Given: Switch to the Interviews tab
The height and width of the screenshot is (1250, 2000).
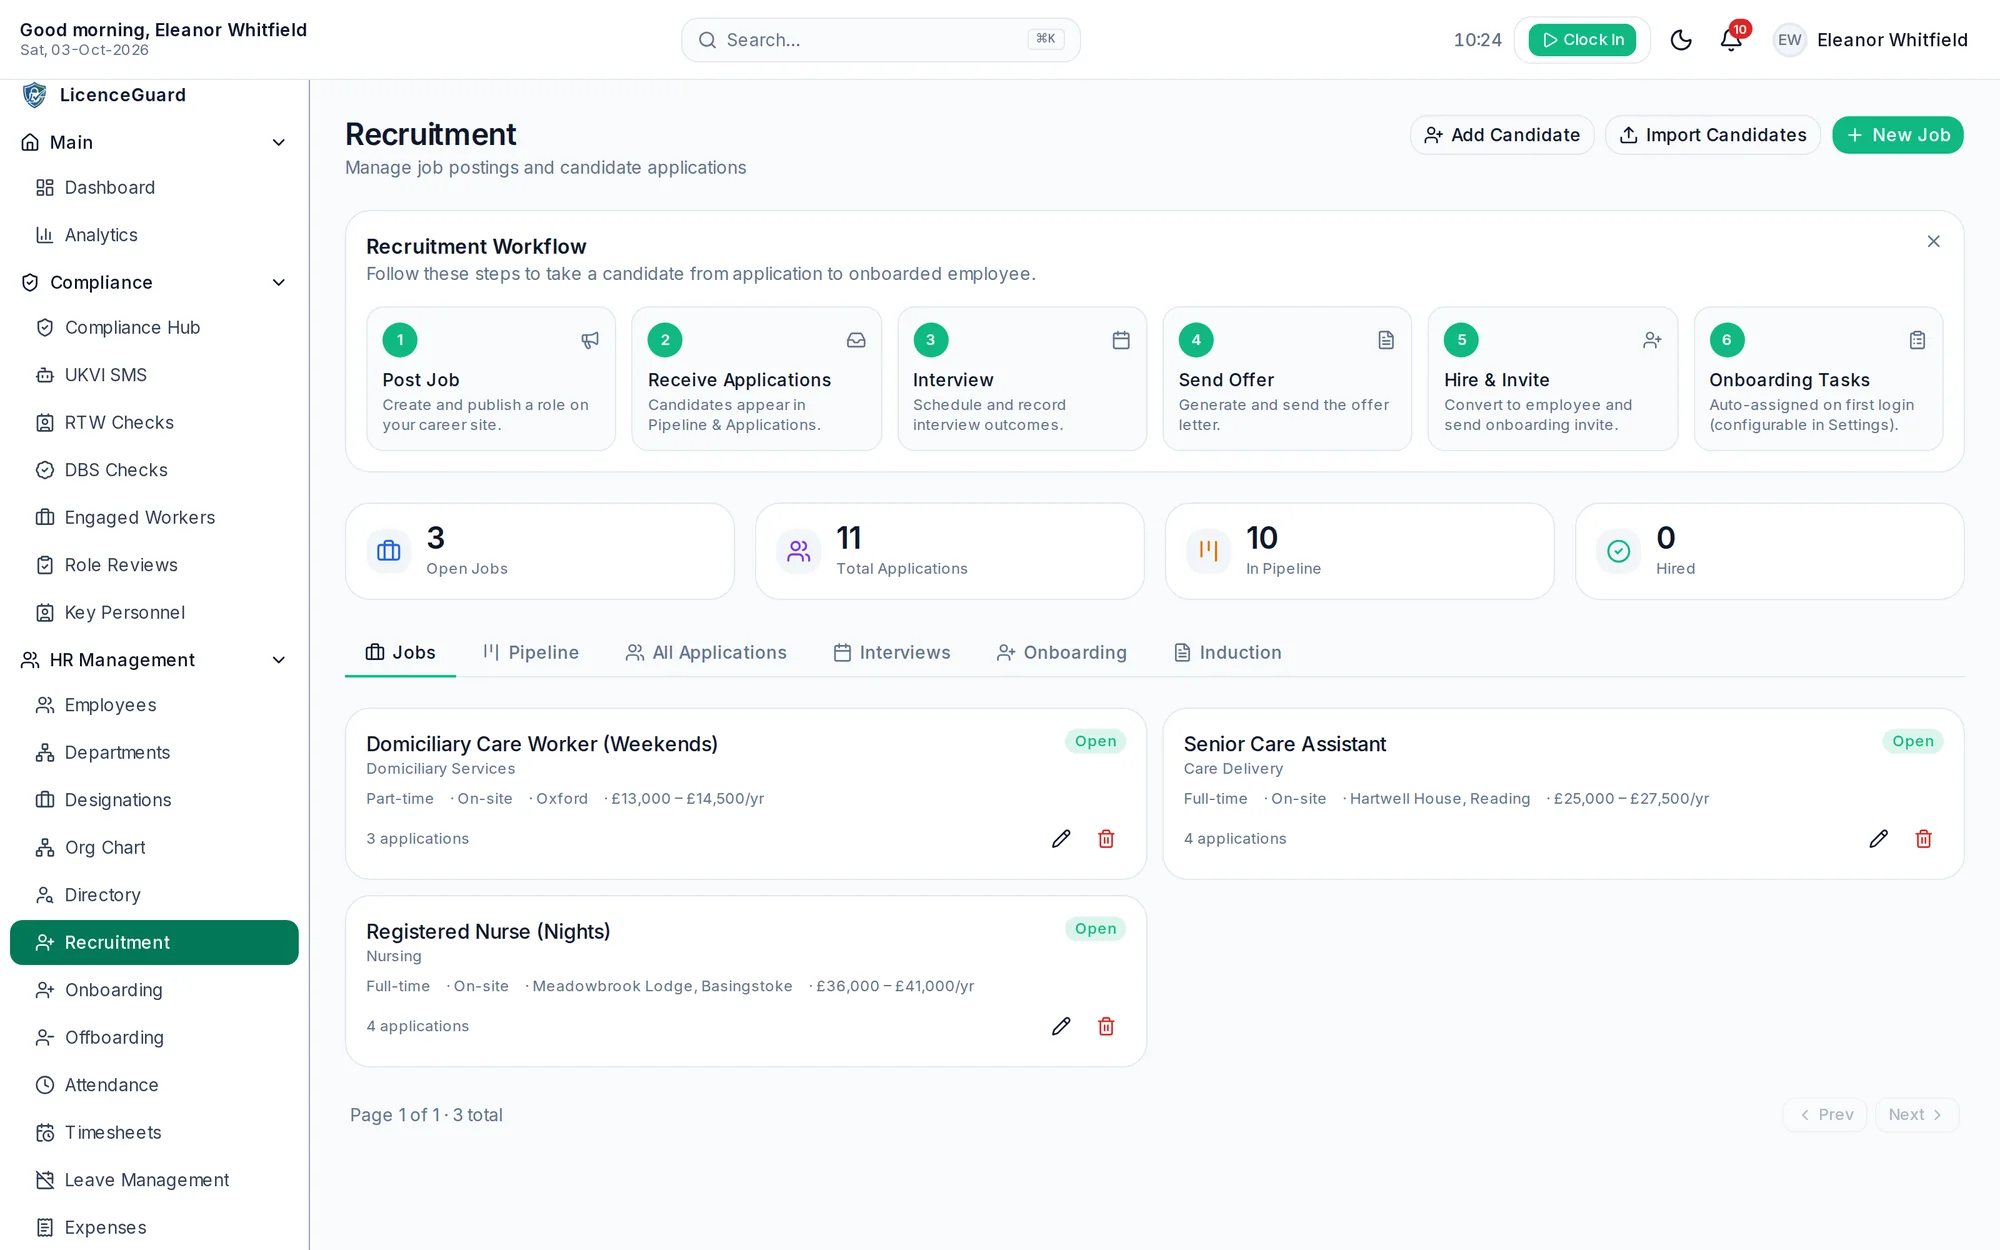Looking at the screenshot, I should (892, 653).
